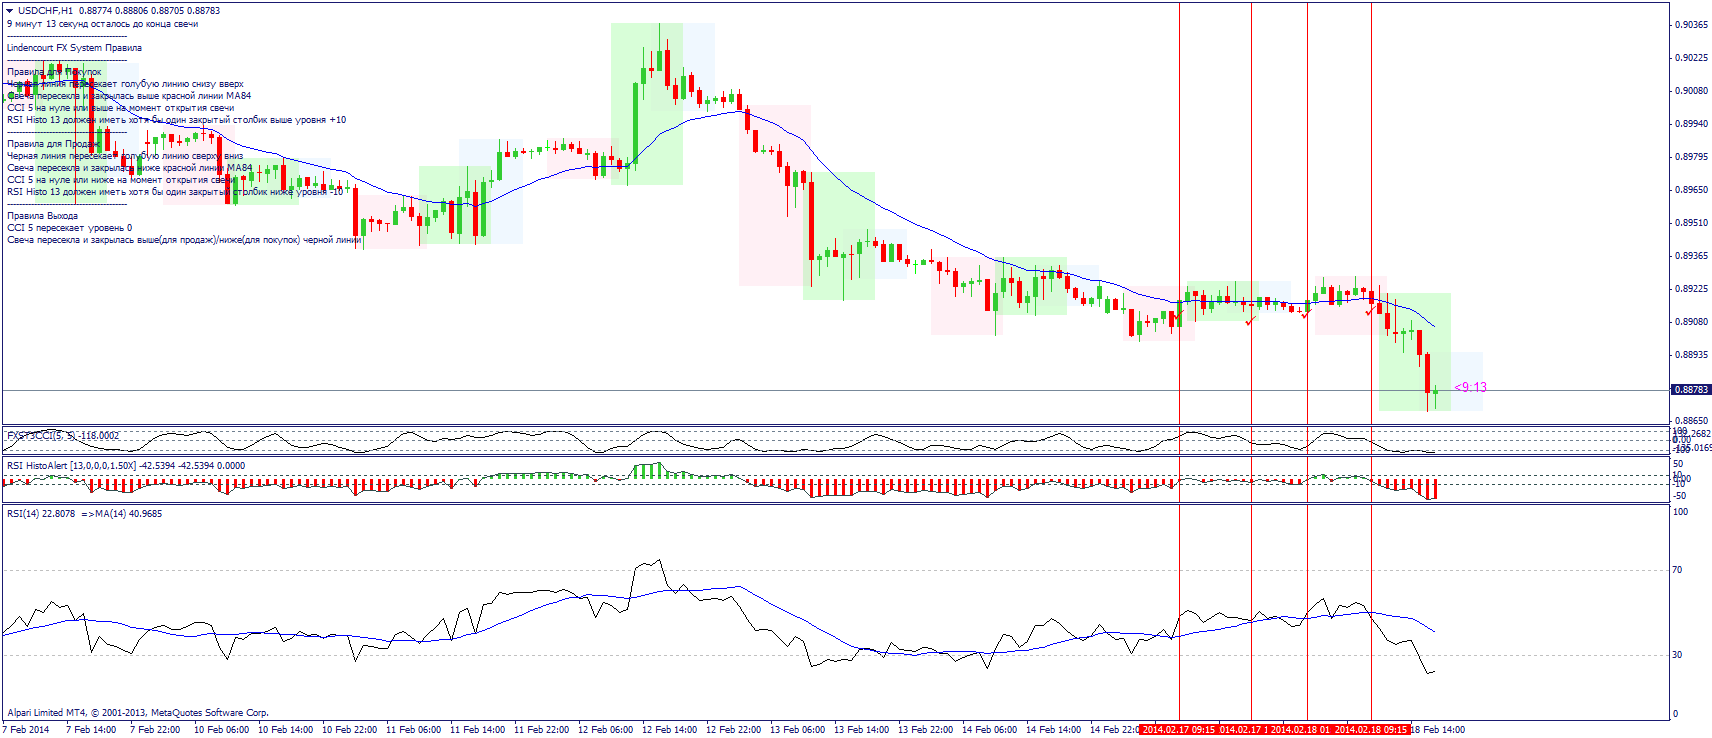The image size is (1712, 738).
Task: Select the 'Правила для Продаж' heading
Action: (x=52, y=144)
